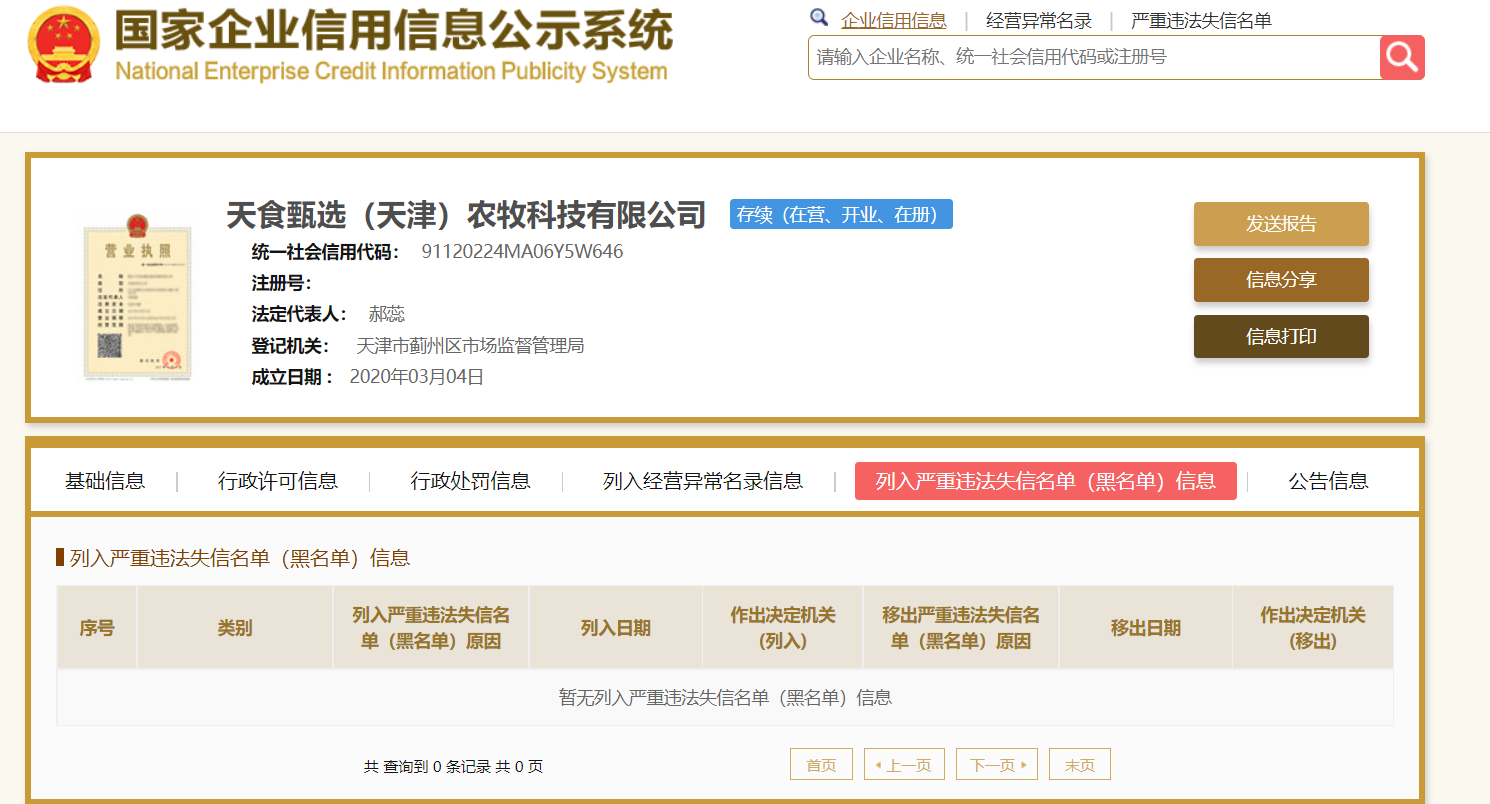Click the 上一页 previous page button
The image size is (1490, 804).
coord(903,765)
